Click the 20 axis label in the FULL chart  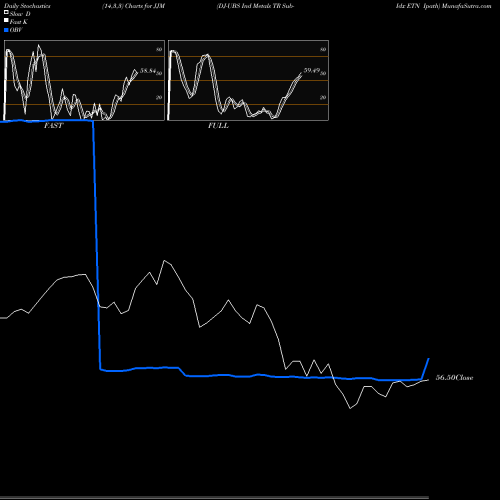tap(323, 97)
